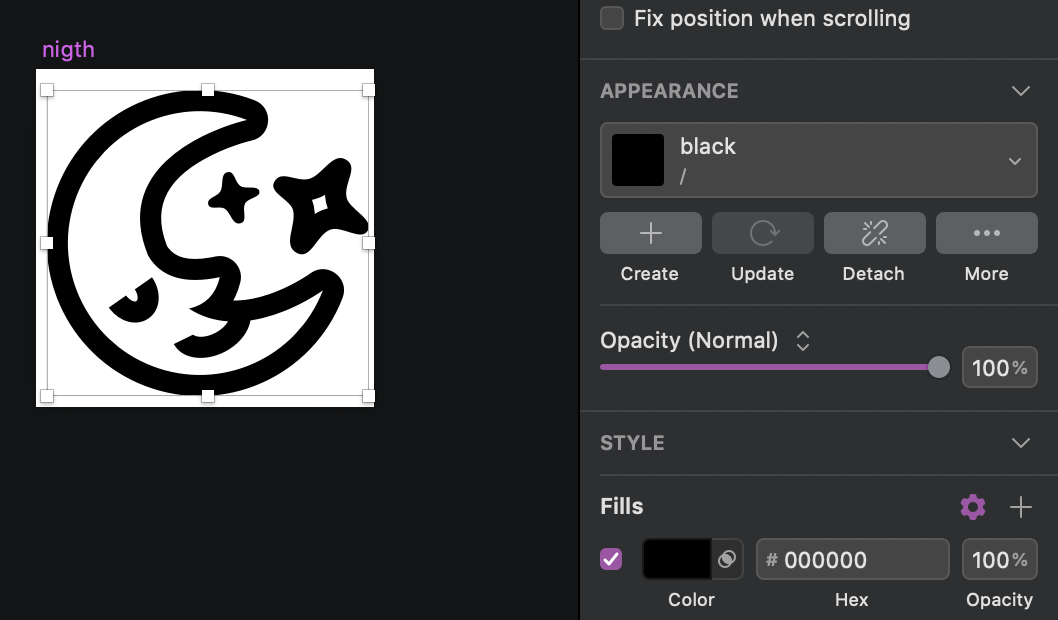Open the Fills settings gear icon

(x=972, y=507)
